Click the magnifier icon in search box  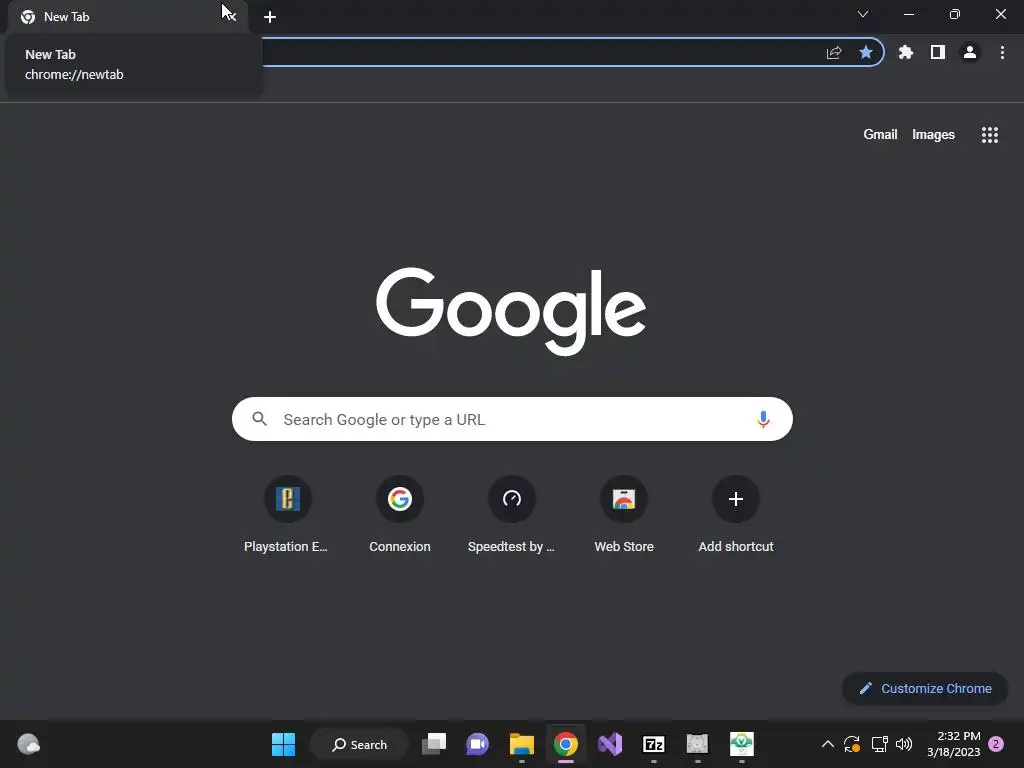coord(259,419)
